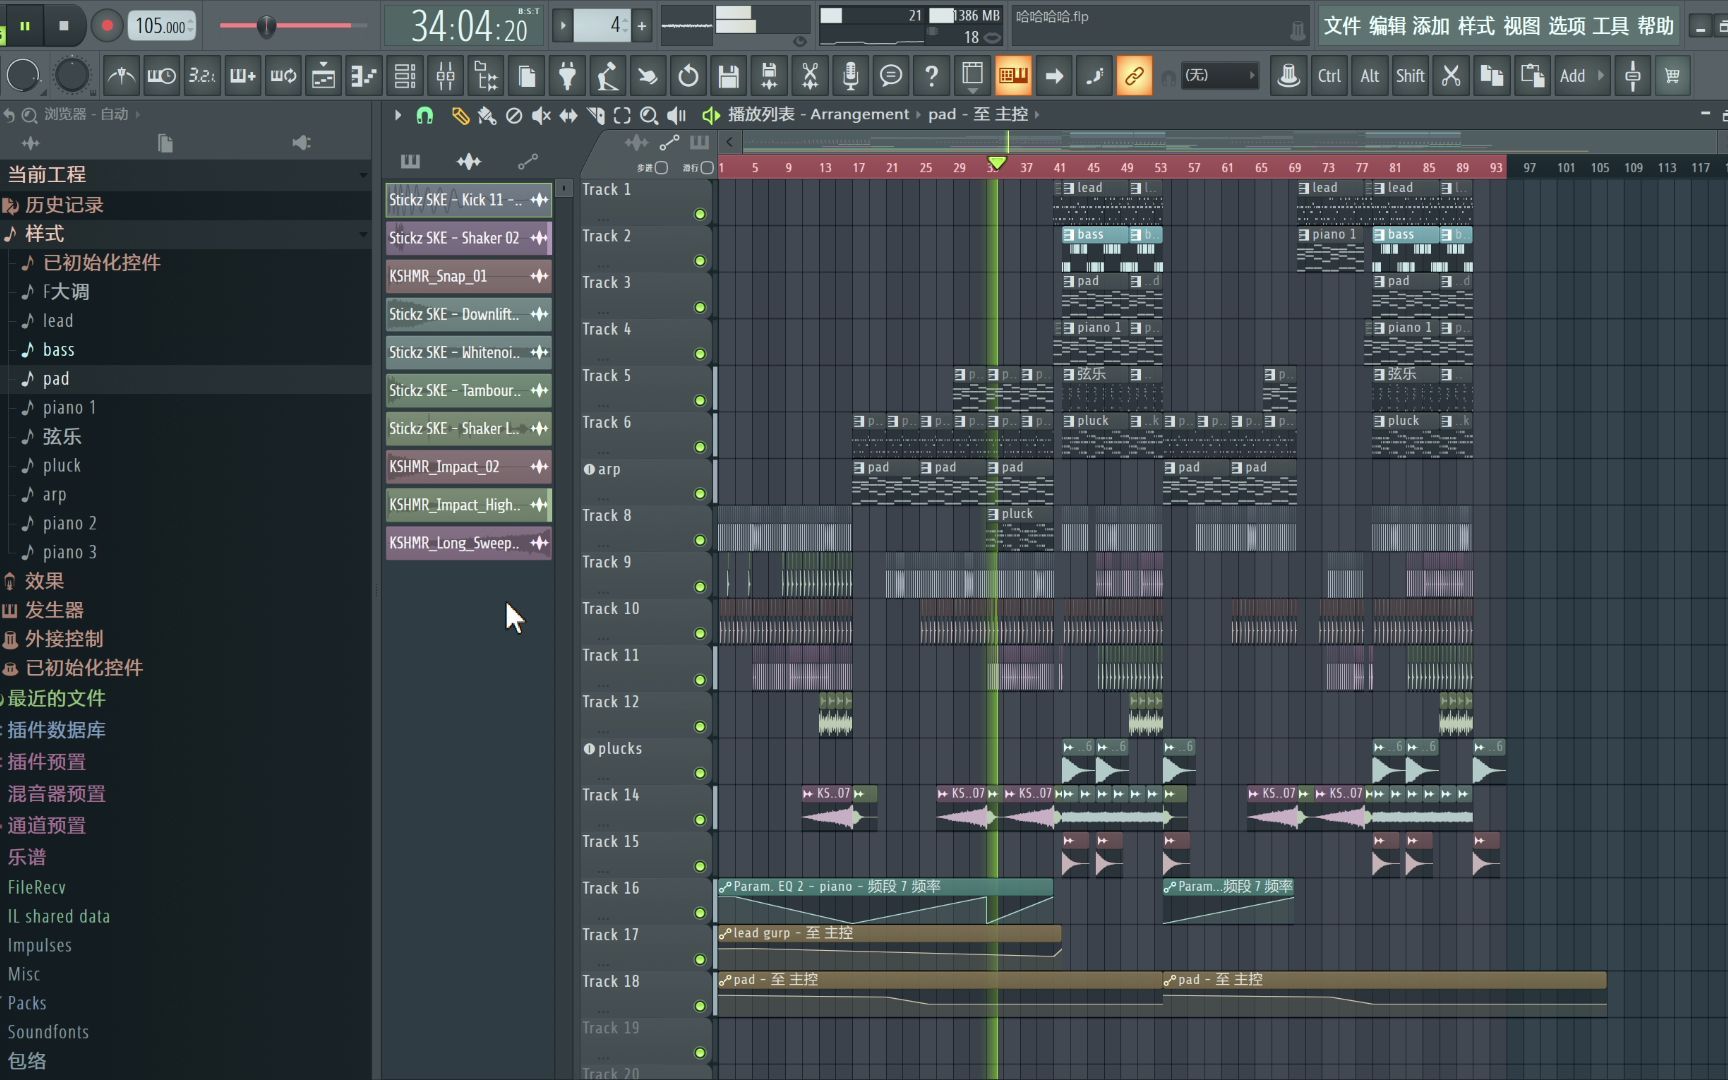The height and width of the screenshot is (1080, 1728).
Task: Open the project info speech-bubble icon
Action: (891, 76)
